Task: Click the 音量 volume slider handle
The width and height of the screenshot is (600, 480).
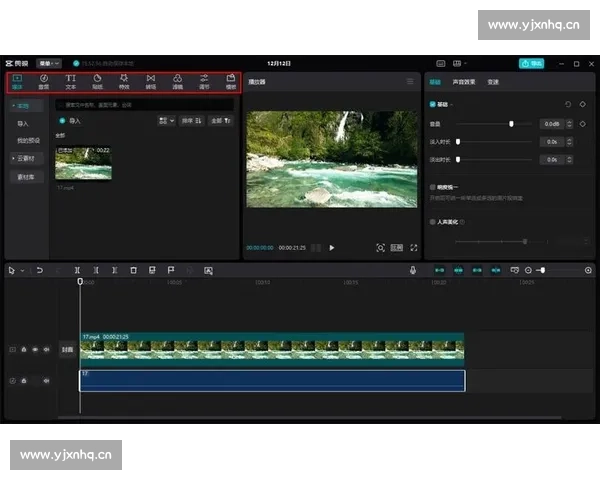Action: (x=511, y=124)
